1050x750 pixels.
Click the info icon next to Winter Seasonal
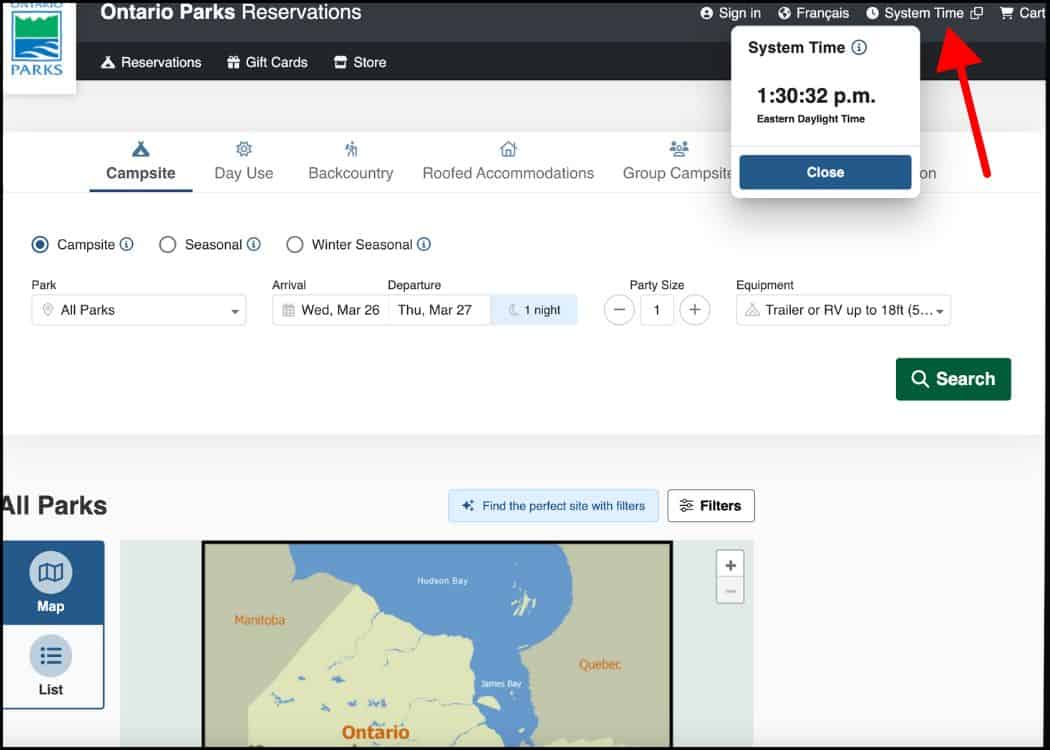[424, 244]
